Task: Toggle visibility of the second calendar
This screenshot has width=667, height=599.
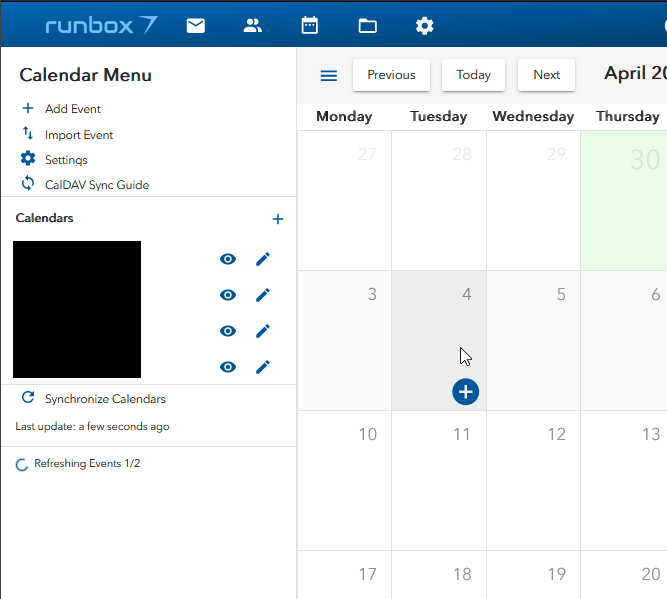Action: point(228,295)
